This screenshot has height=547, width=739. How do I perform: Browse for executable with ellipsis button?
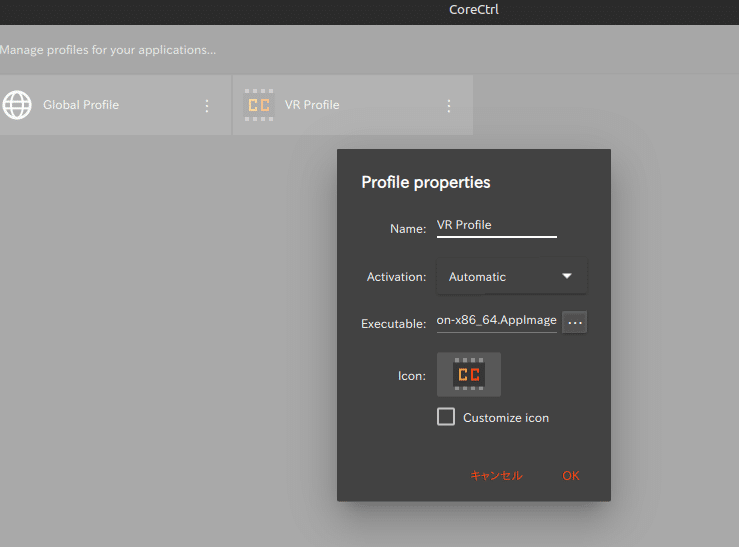575,322
